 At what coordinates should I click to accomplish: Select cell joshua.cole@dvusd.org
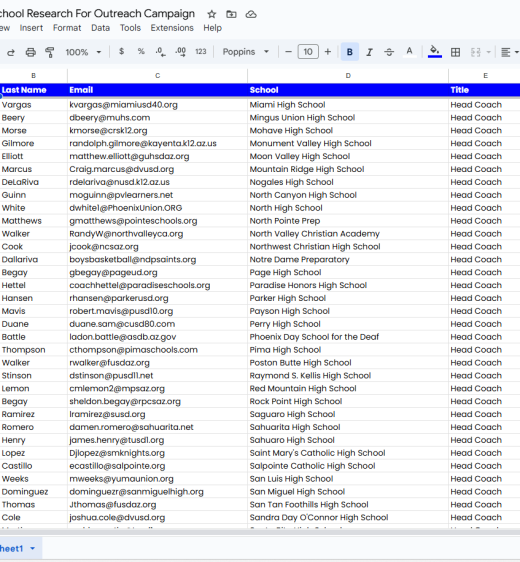coord(157,518)
